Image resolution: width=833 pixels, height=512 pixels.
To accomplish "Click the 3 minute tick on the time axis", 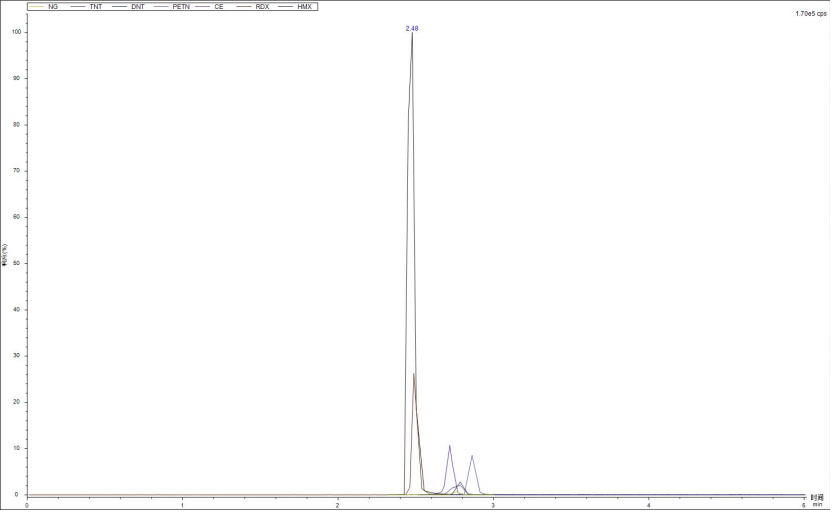I will click(493, 504).
